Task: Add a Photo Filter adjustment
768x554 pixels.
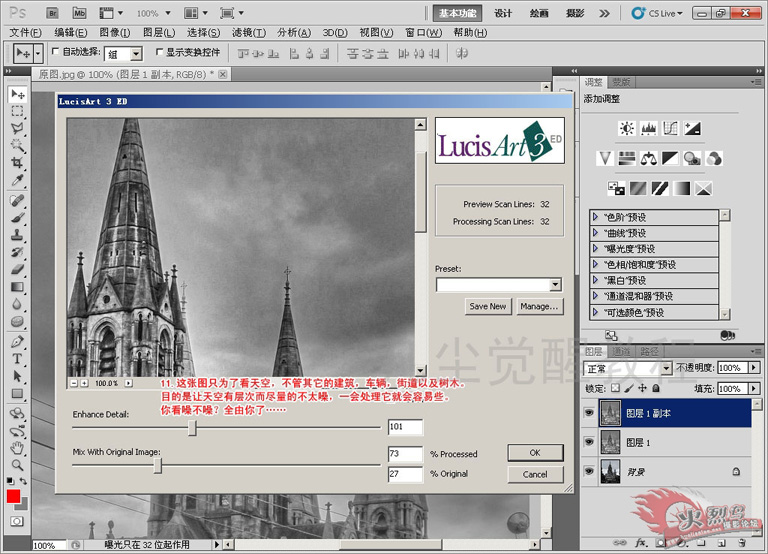Action: pos(692,158)
